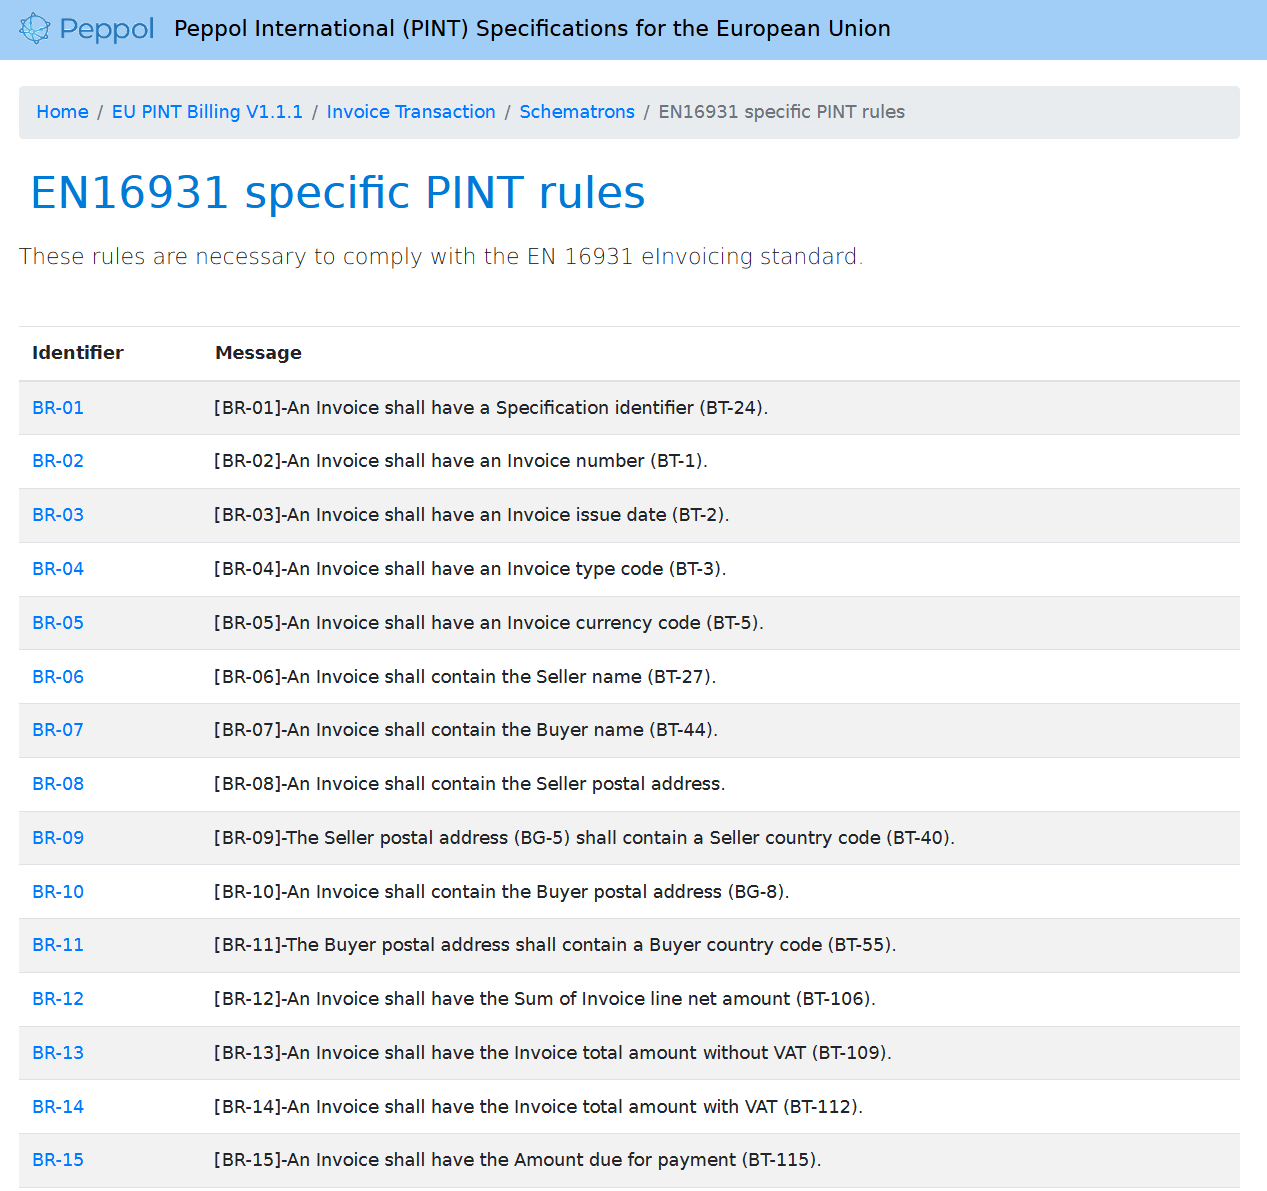Image resolution: width=1267 pixels, height=1191 pixels.
Task: Select the BR-02 Invoice number message
Action: (x=461, y=461)
